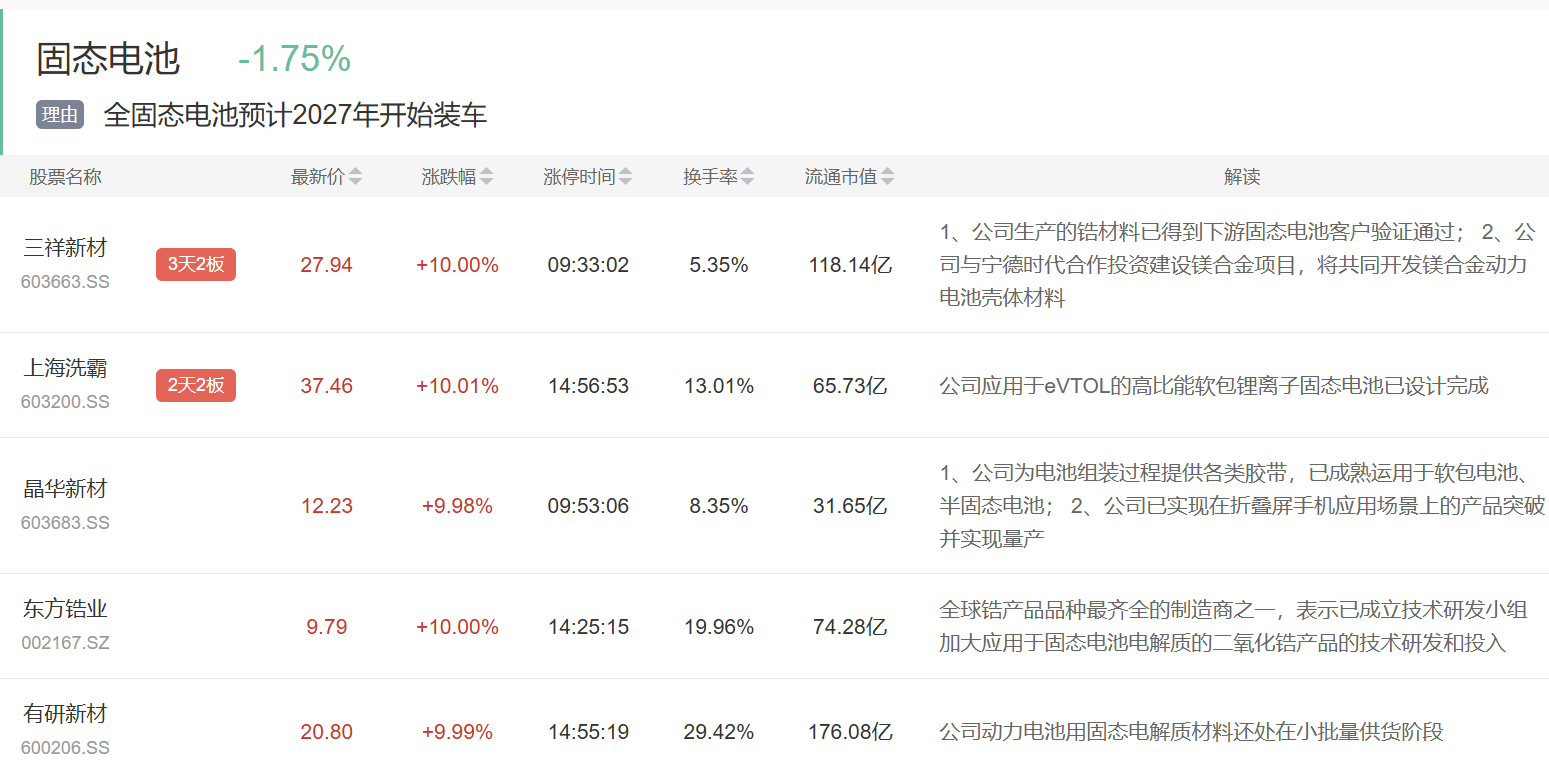Sort by 最新价 column arrows
Image resolution: width=1549 pixels, height=783 pixels.
(355, 177)
